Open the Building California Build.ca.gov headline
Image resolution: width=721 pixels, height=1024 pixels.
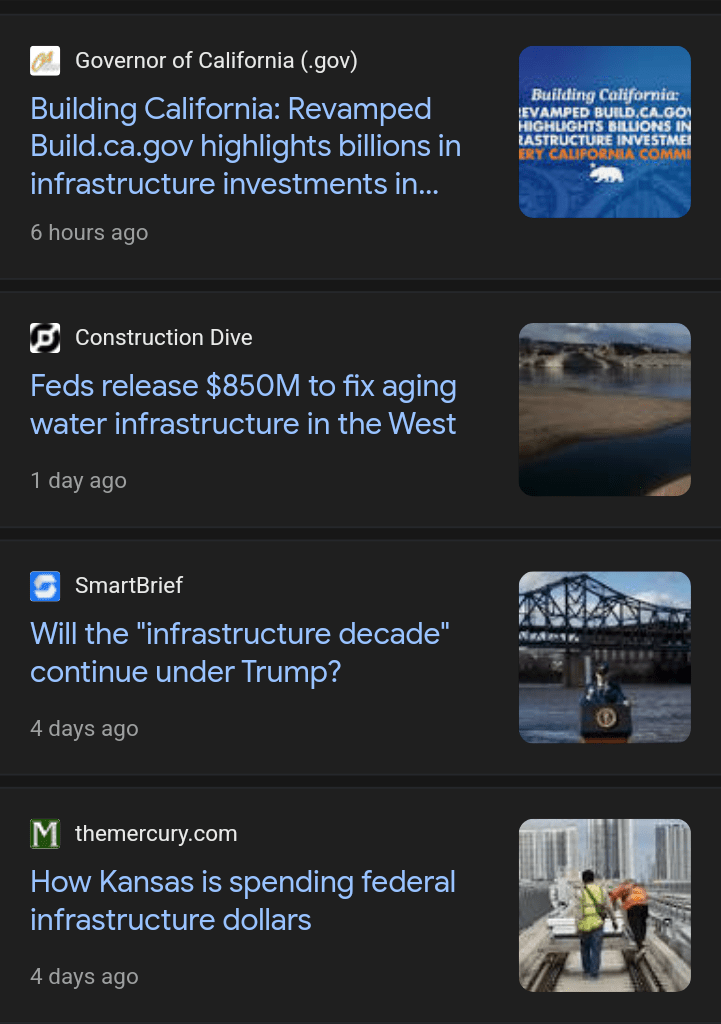click(x=245, y=146)
